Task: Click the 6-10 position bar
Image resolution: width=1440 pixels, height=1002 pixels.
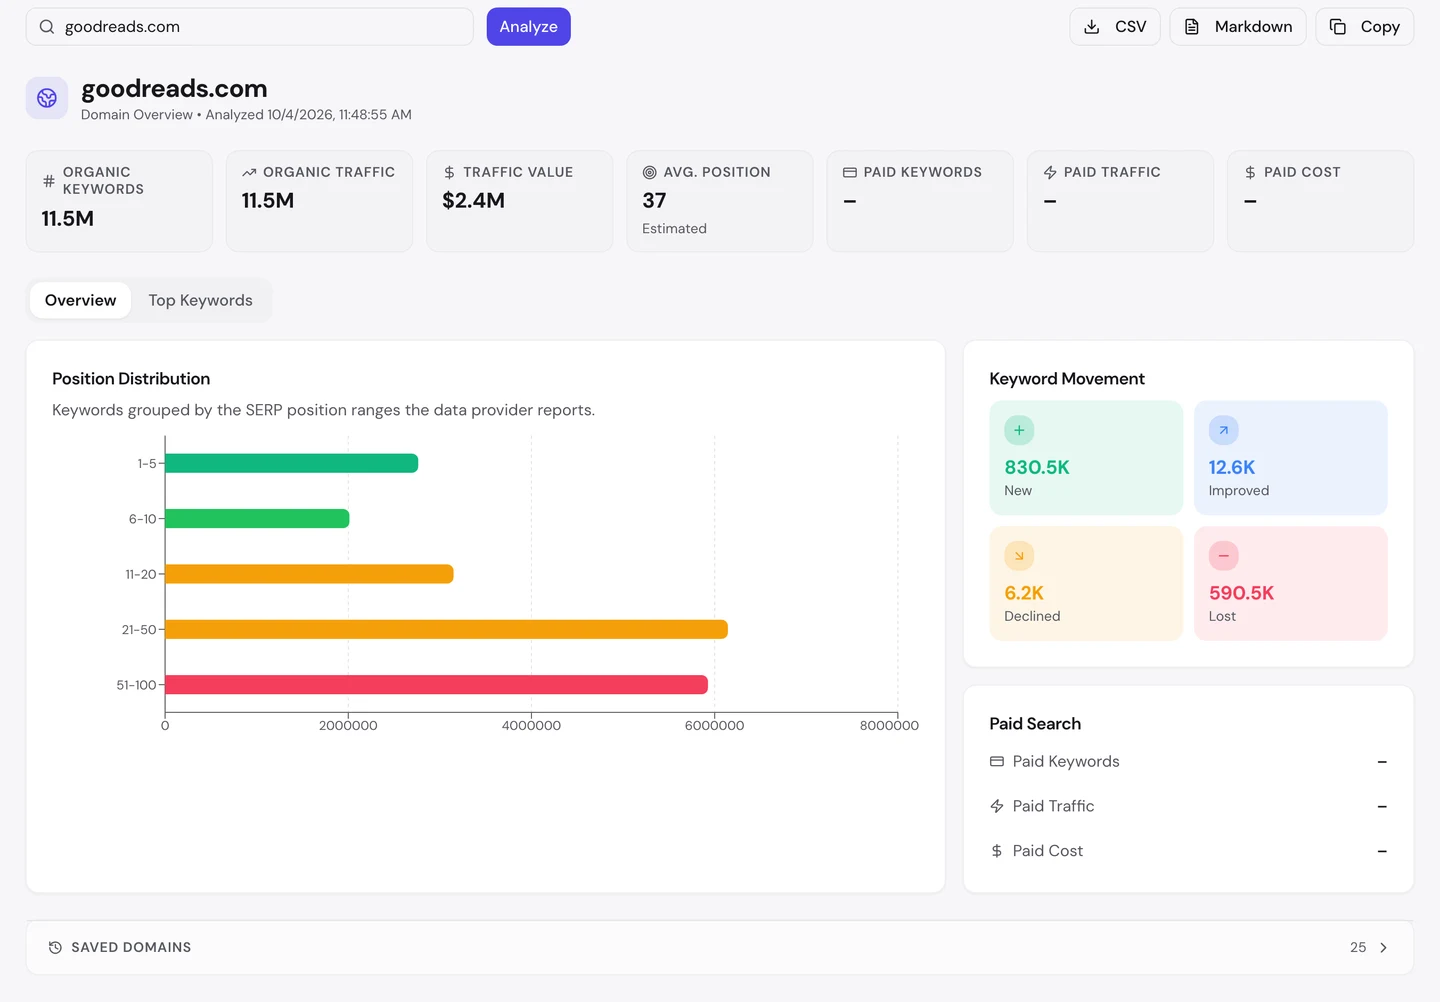Action: pyautogui.click(x=257, y=518)
